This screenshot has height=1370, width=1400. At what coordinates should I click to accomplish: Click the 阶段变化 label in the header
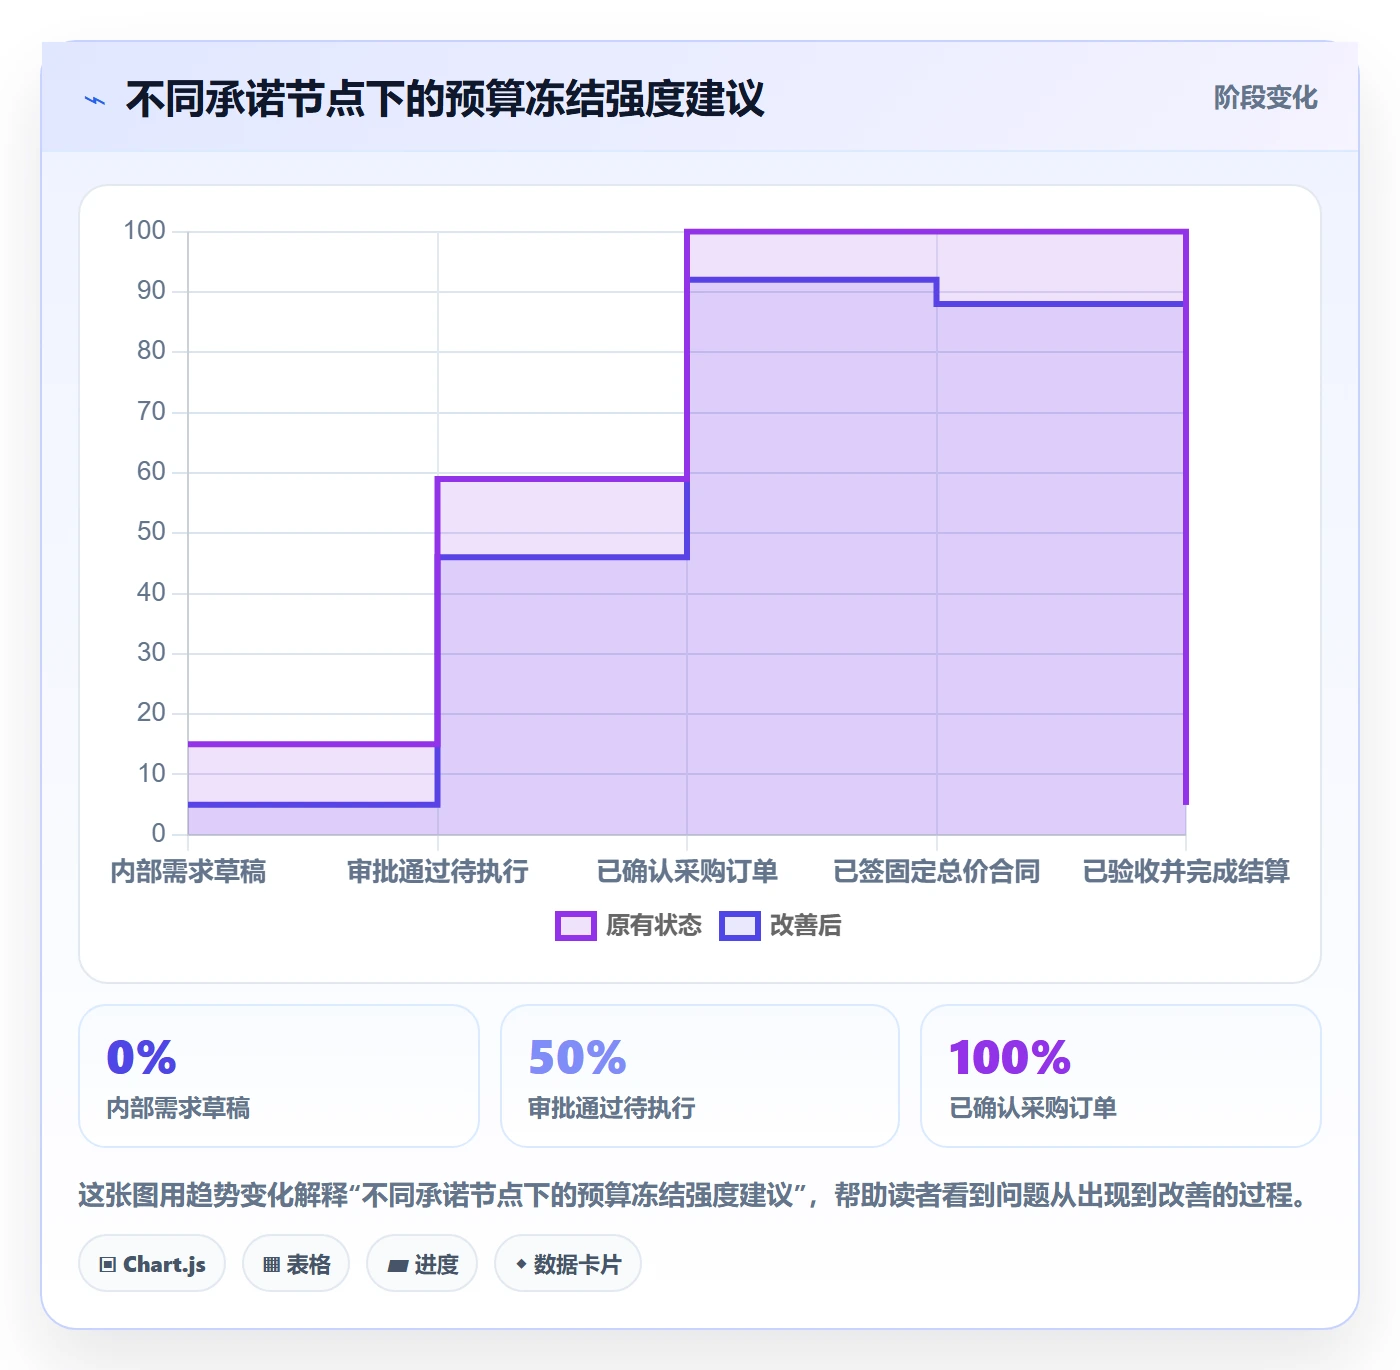click(1265, 98)
